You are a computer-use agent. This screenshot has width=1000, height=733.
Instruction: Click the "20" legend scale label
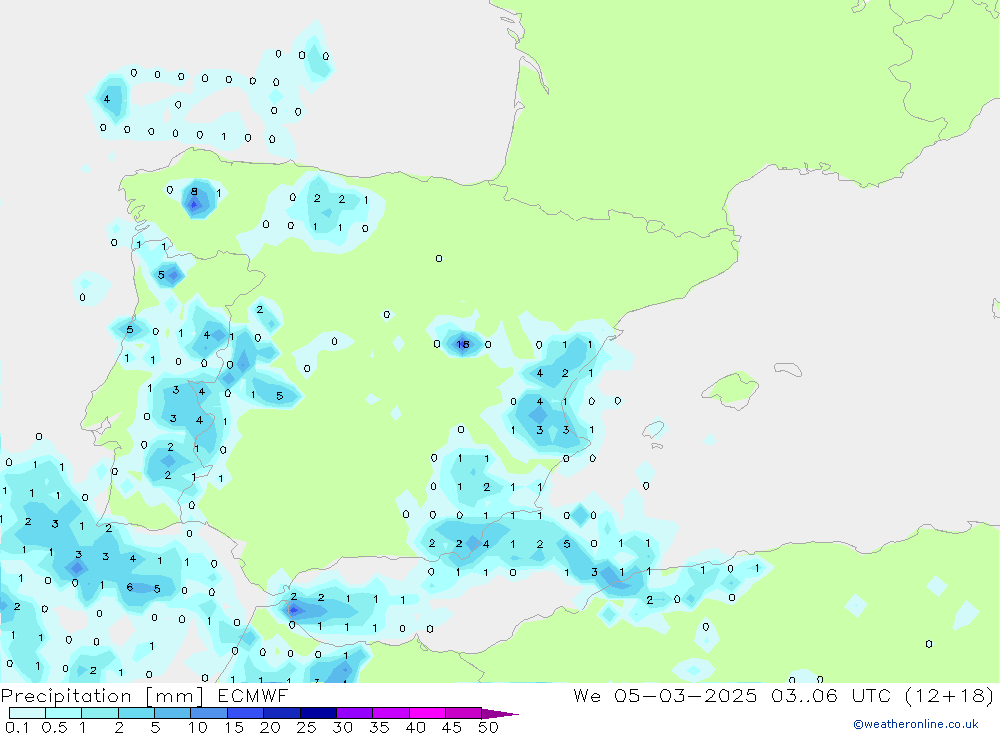pyautogui.click(x=270, y=727)
